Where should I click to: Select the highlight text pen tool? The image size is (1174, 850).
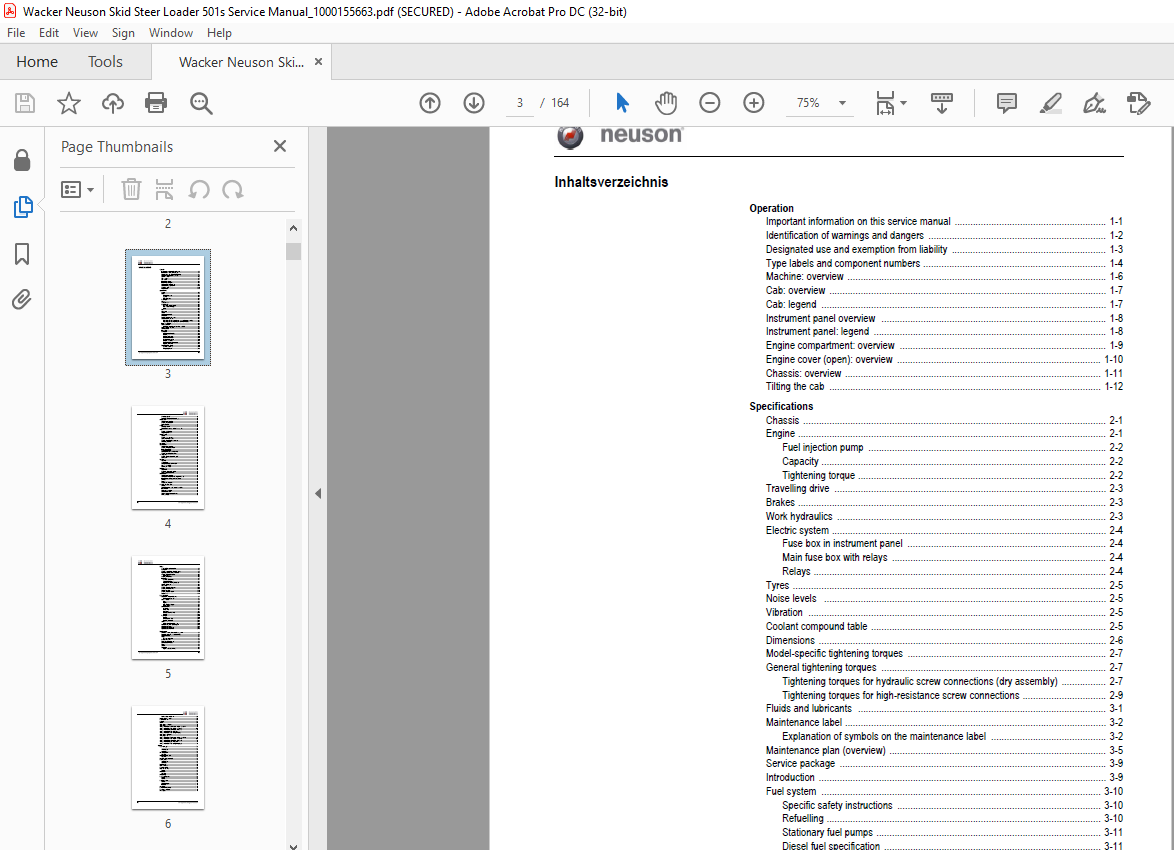1051,103
